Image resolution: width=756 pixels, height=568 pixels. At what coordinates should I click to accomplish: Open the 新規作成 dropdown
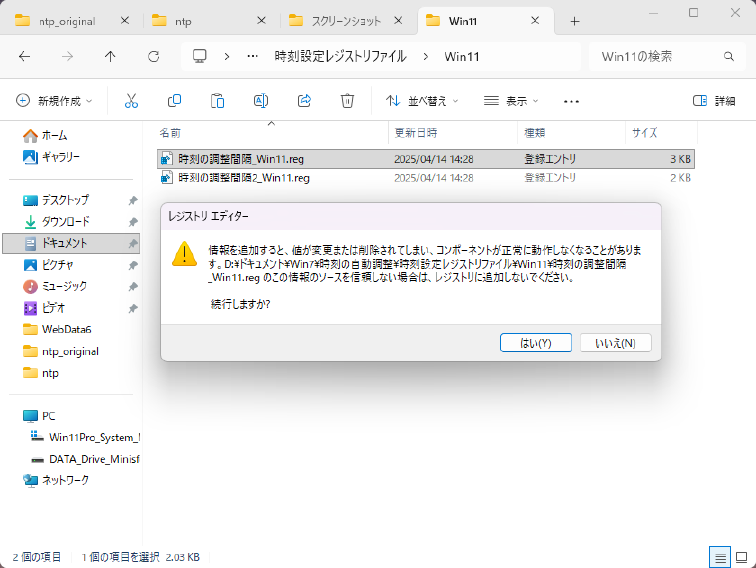[54, 101]
